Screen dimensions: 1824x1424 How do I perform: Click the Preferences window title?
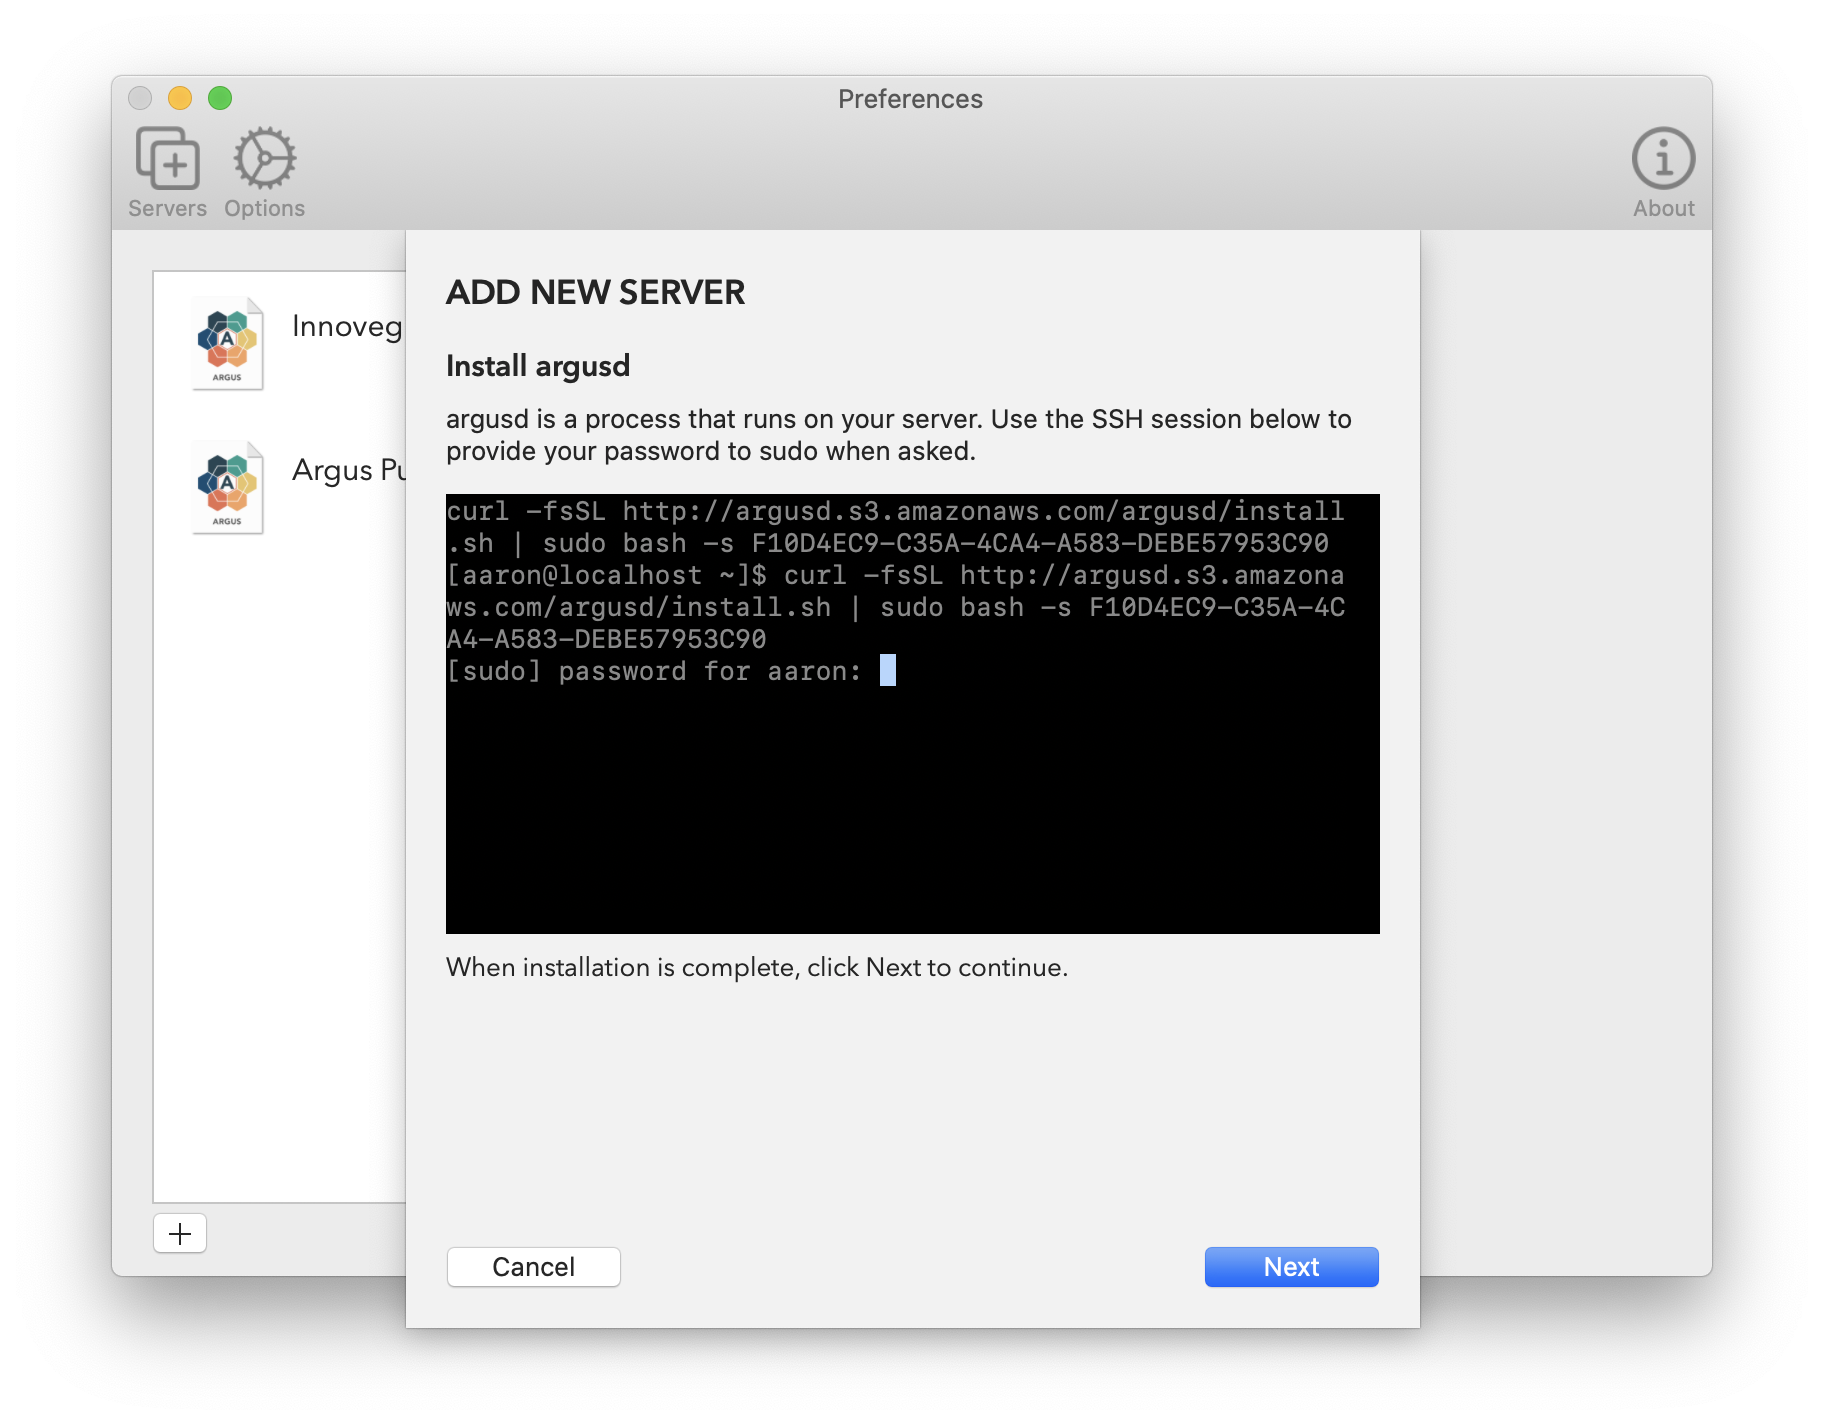coord(910,99)
